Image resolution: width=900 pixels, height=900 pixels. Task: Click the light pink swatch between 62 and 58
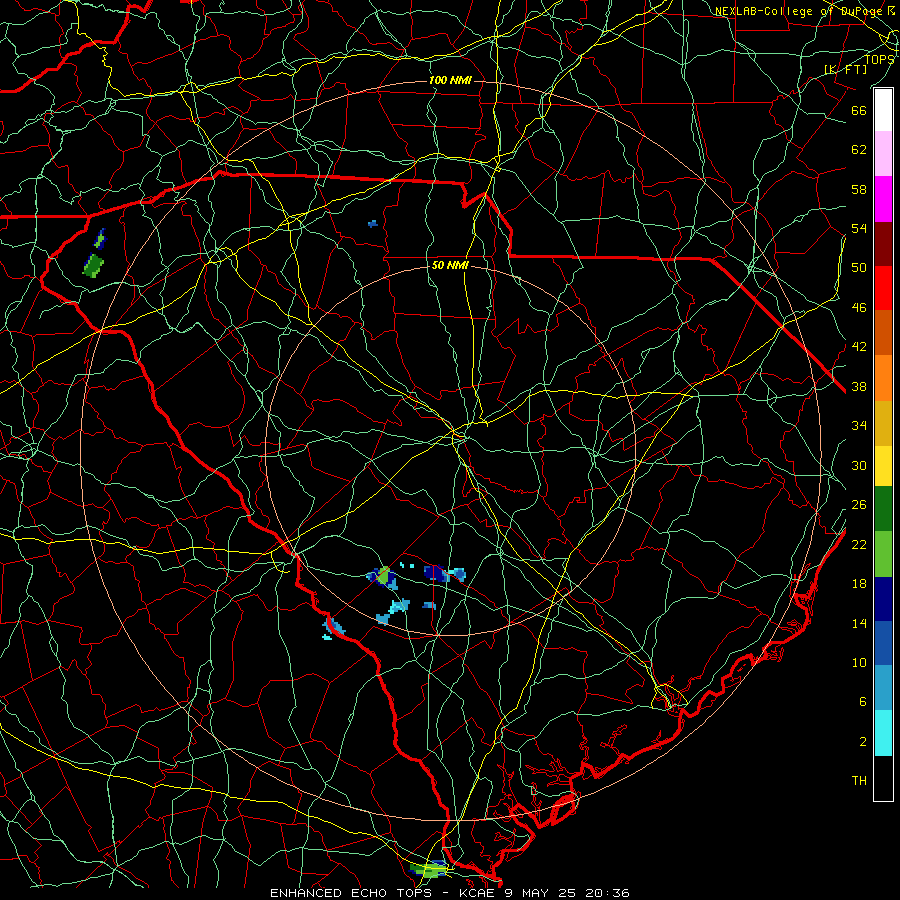(x=883, y=154)
